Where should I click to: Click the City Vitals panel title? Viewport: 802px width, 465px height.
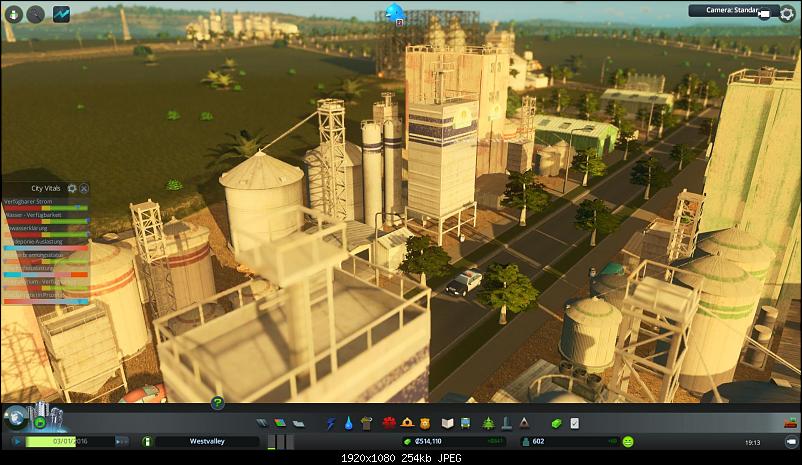point(46,188)
